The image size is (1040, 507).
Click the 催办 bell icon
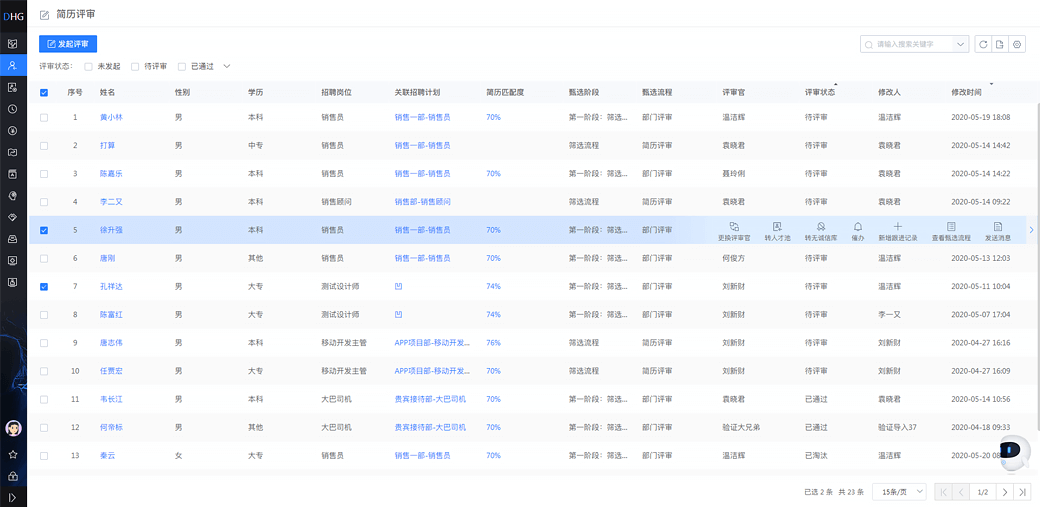857,227
